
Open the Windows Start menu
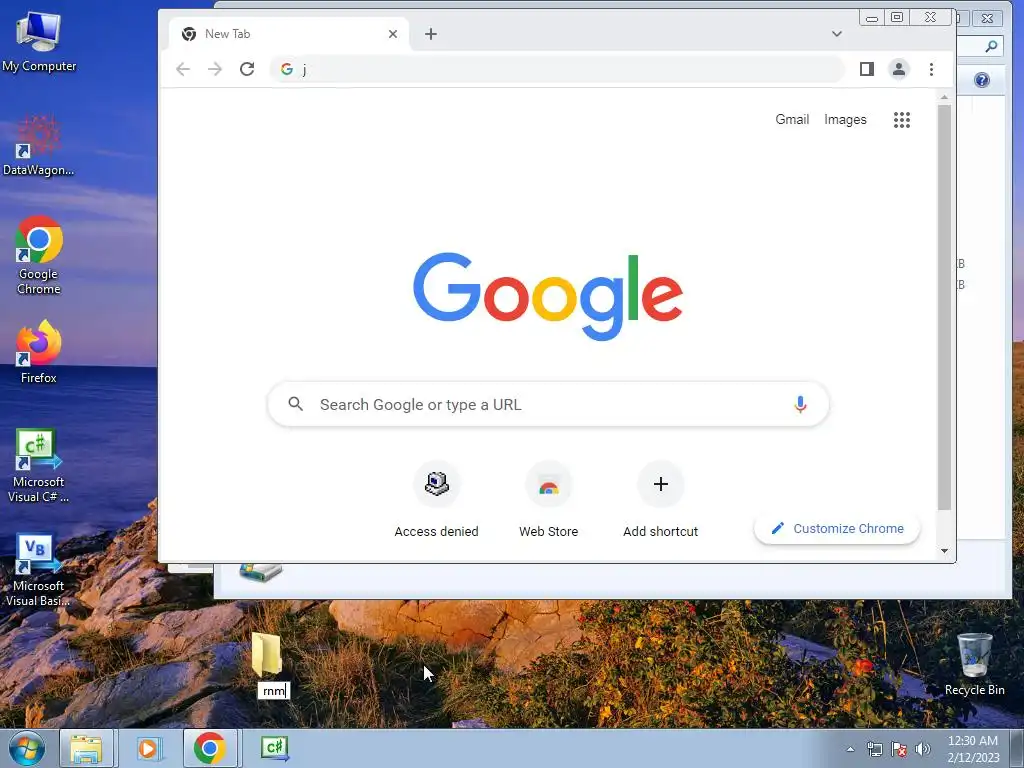click(x=26, y=748)
